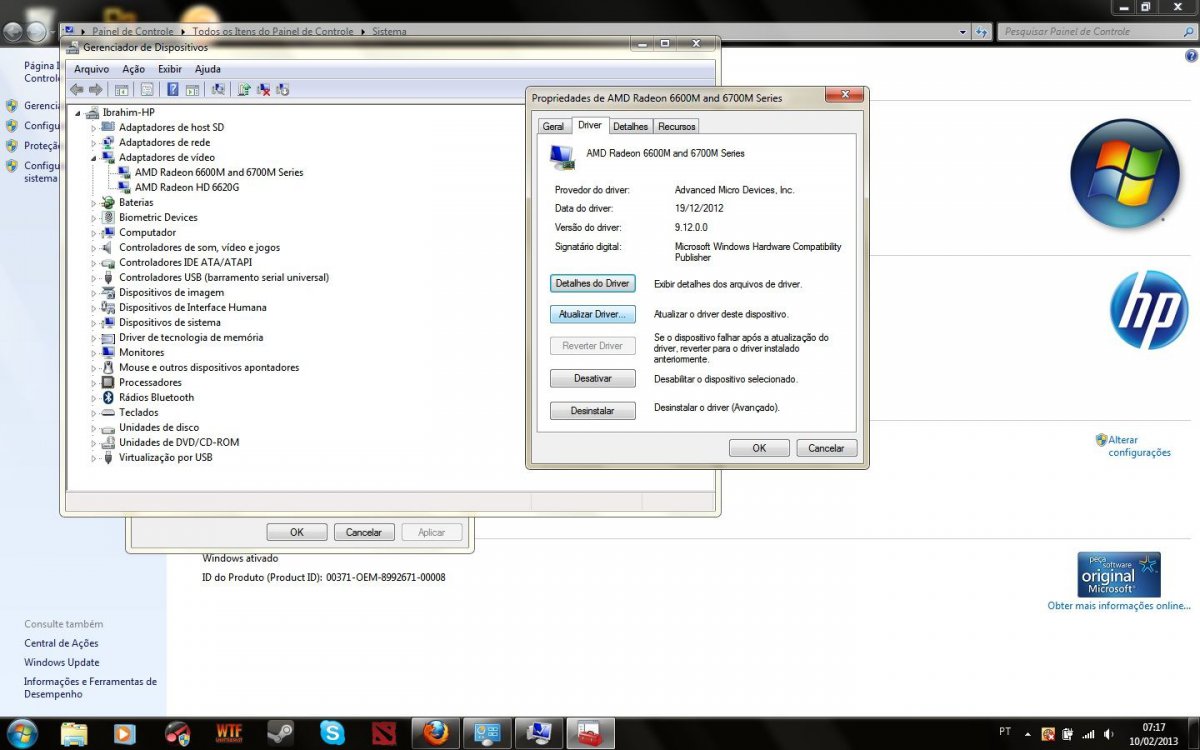
Task: Click the fingerprint icon beside Biometric Devices
Action: (x=108, y=217)
